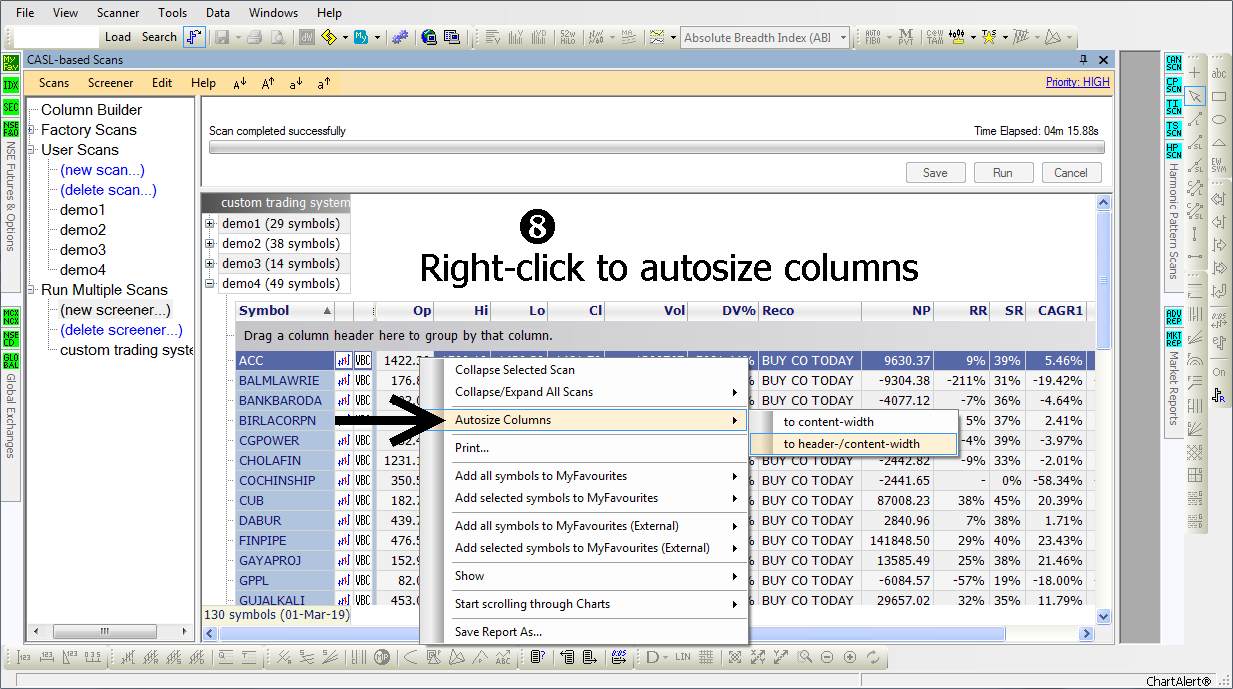Open the TI SCN scan icon
Viewport: 1233px width, 689px height.
[1173, 107]
